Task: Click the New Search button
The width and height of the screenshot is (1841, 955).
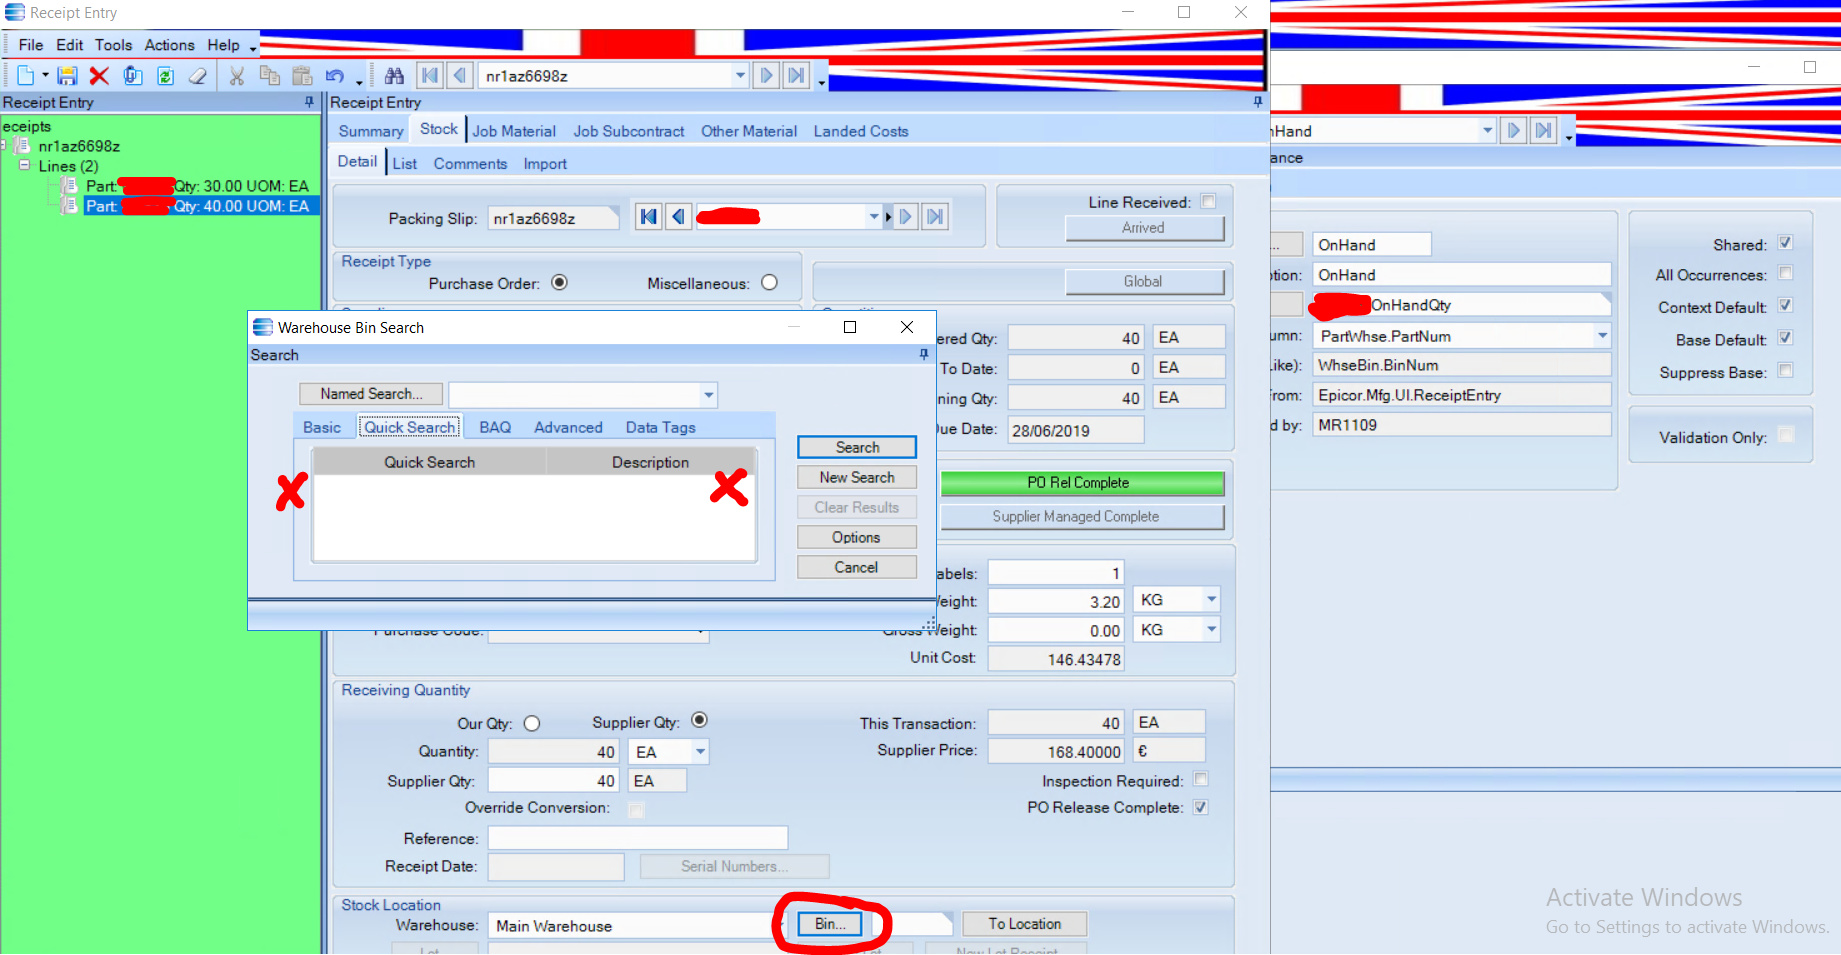Action: (x=857, y=477)
